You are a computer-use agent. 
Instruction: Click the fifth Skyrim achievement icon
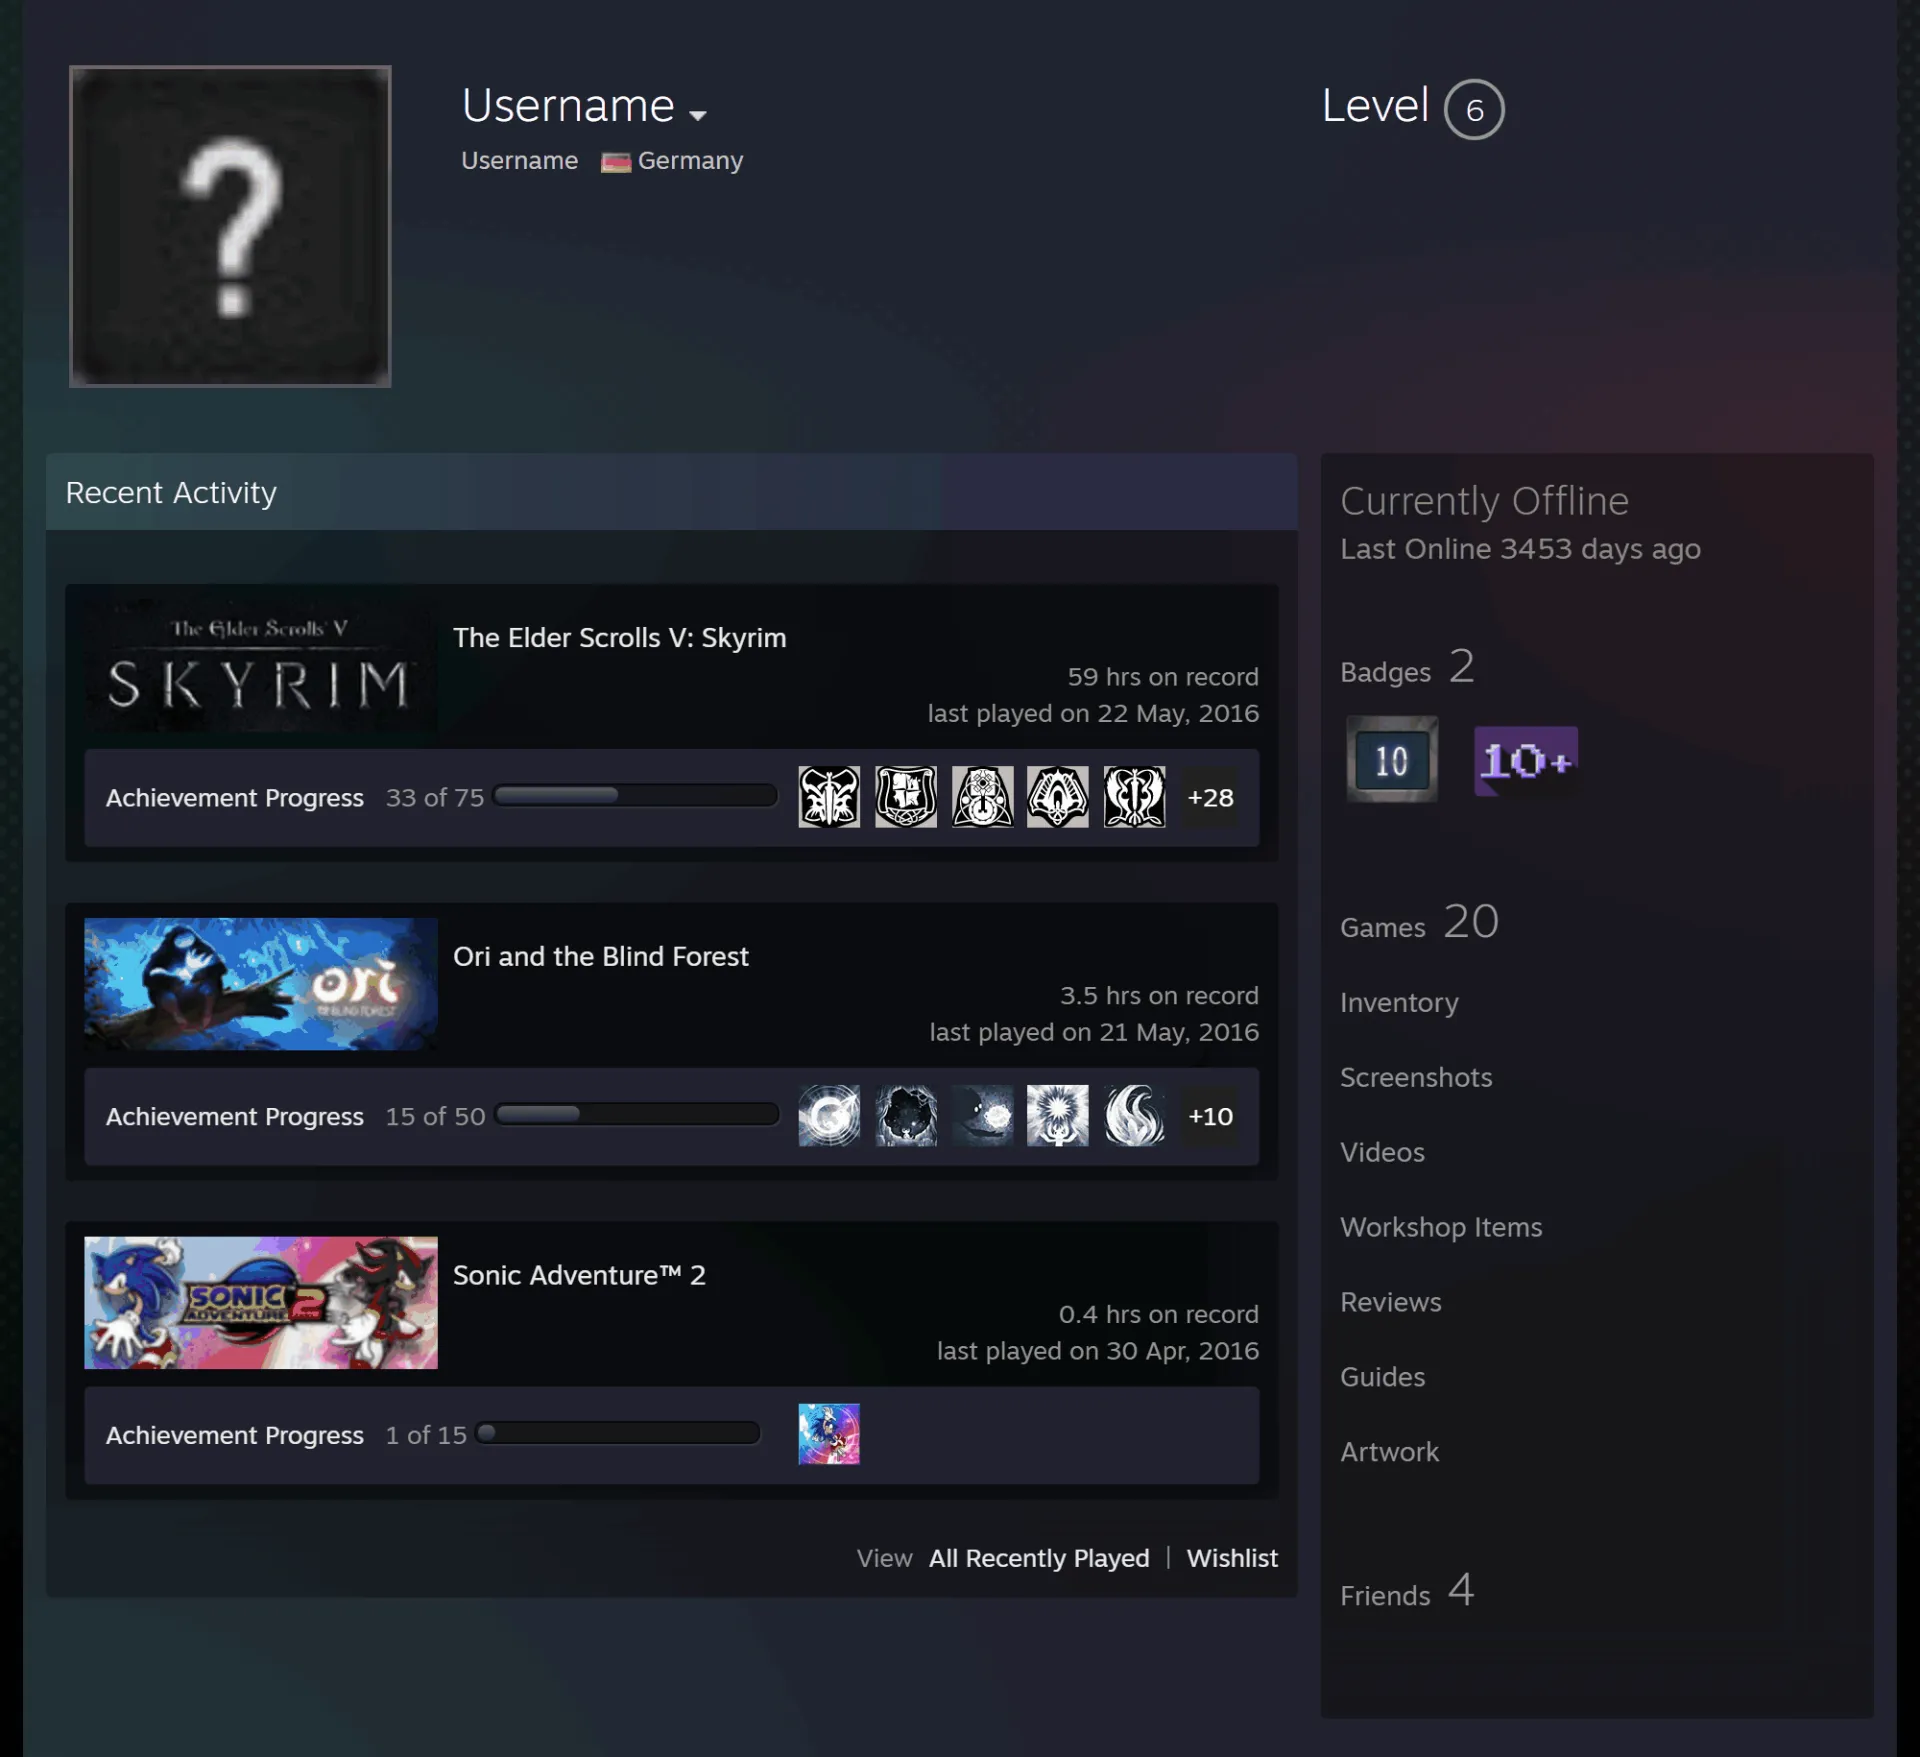pos(1134,797)
